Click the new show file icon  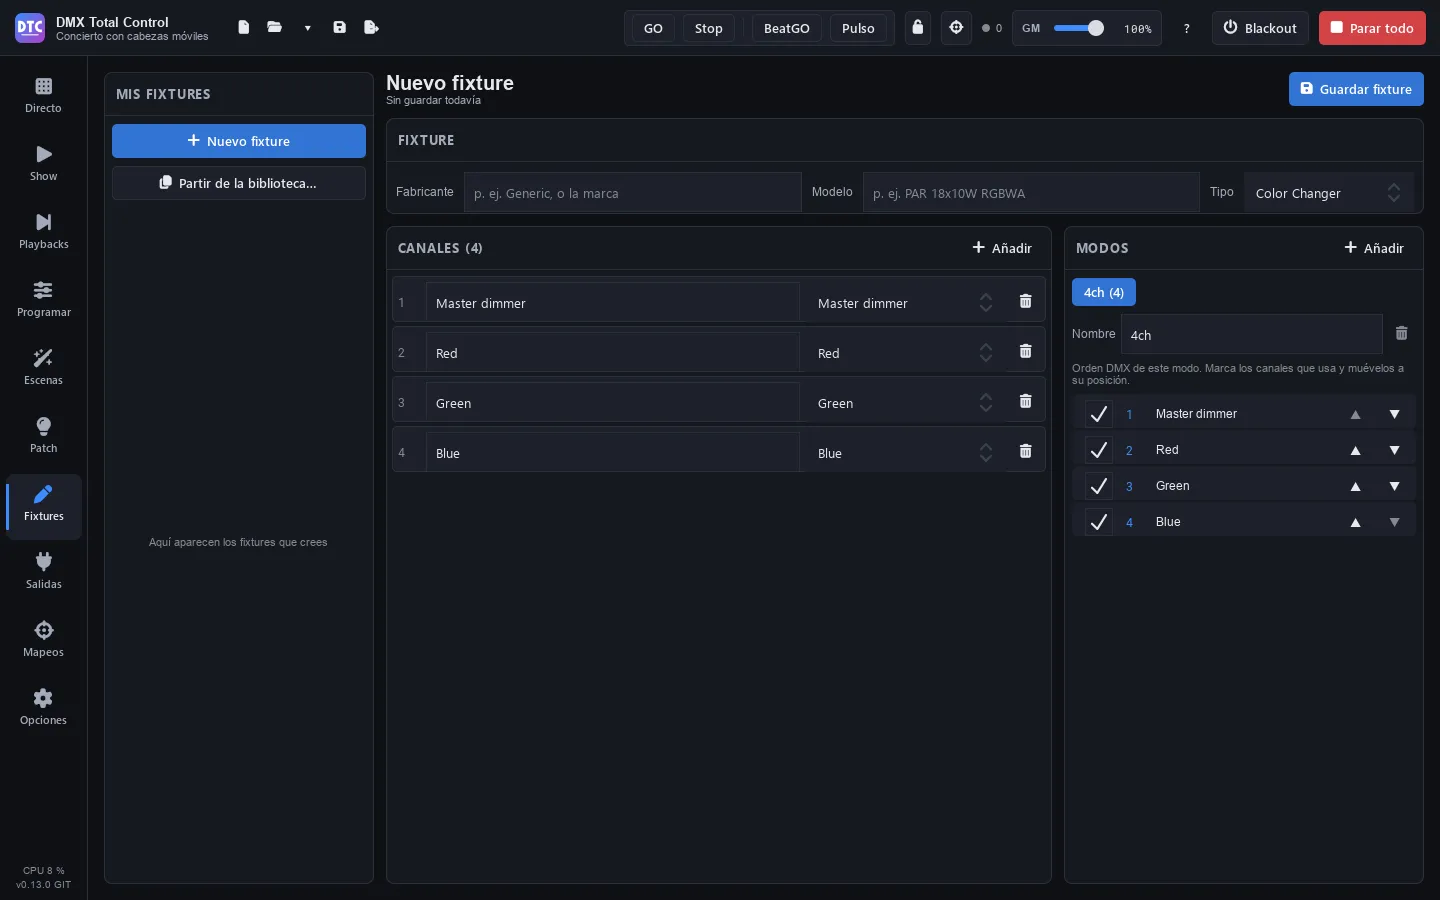(243, 28)
